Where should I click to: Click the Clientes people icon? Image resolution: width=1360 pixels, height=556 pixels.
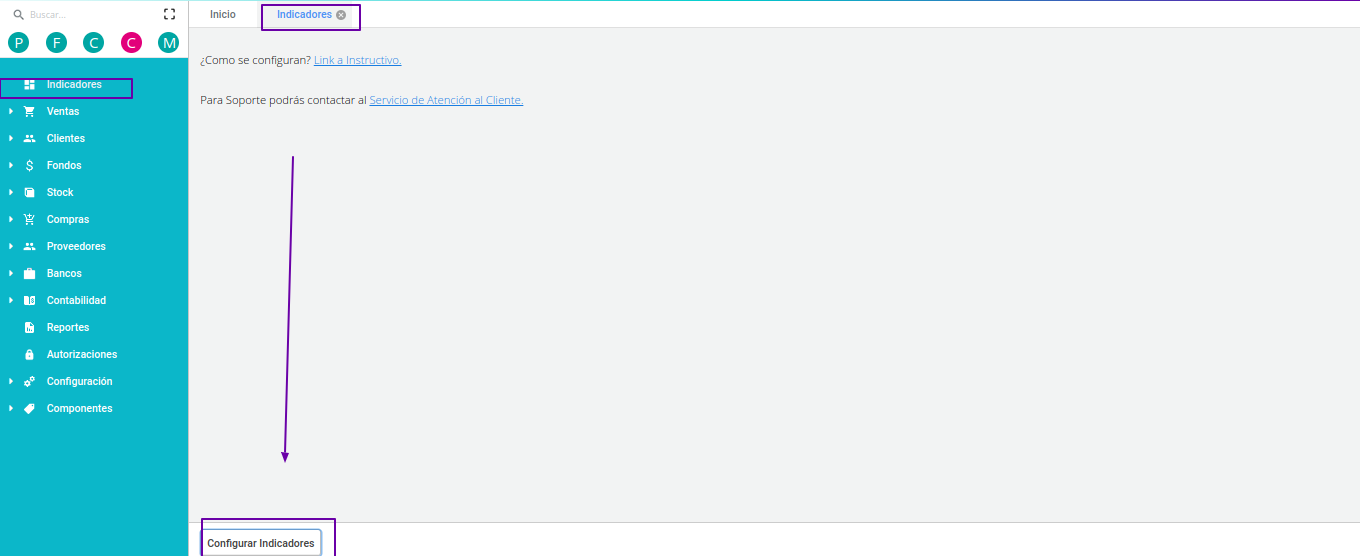pos(29,139)
